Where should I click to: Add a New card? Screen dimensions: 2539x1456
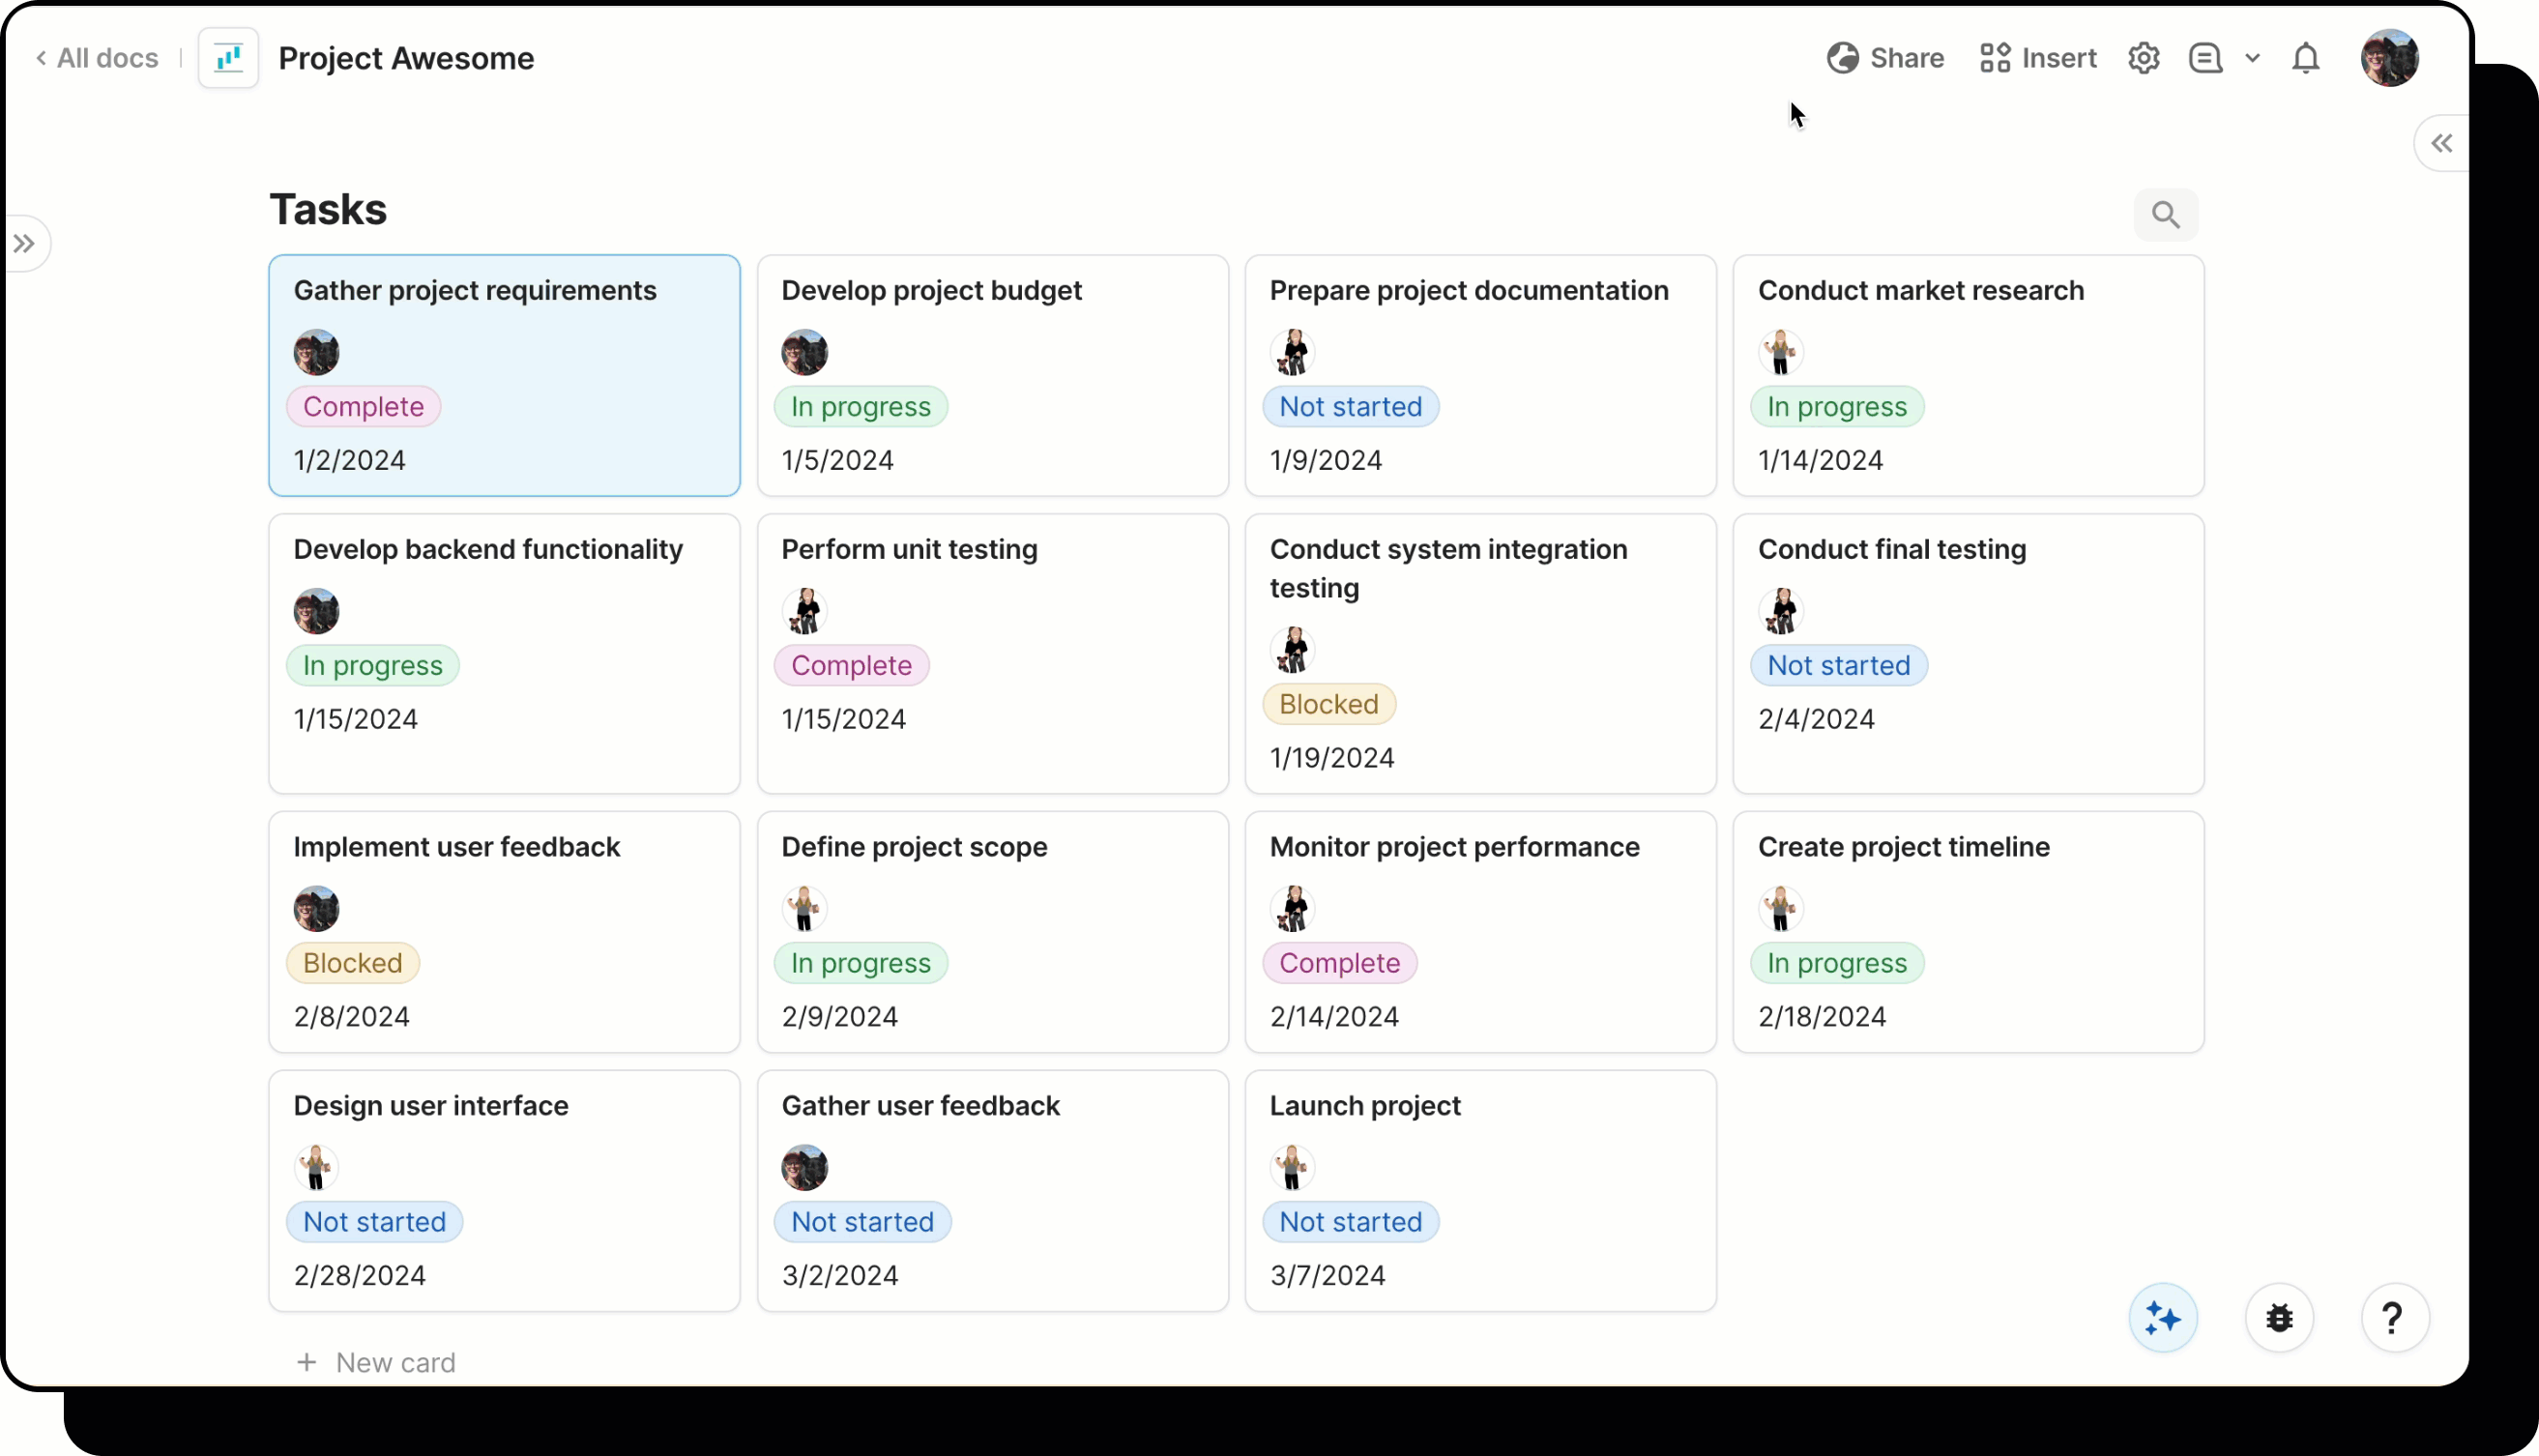coord(376,1362)
